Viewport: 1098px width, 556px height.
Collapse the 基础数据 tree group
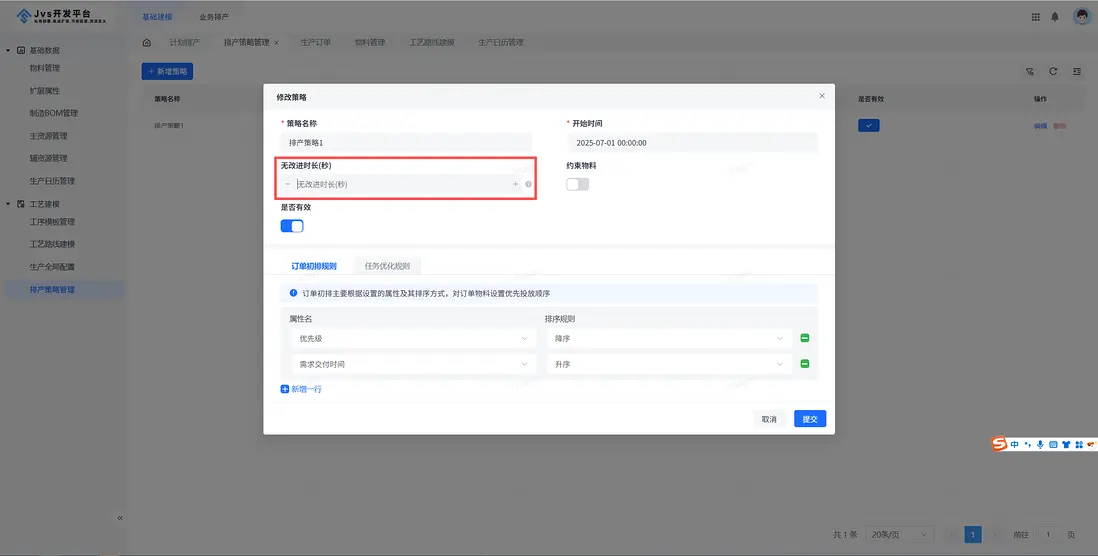coord(8,50)
